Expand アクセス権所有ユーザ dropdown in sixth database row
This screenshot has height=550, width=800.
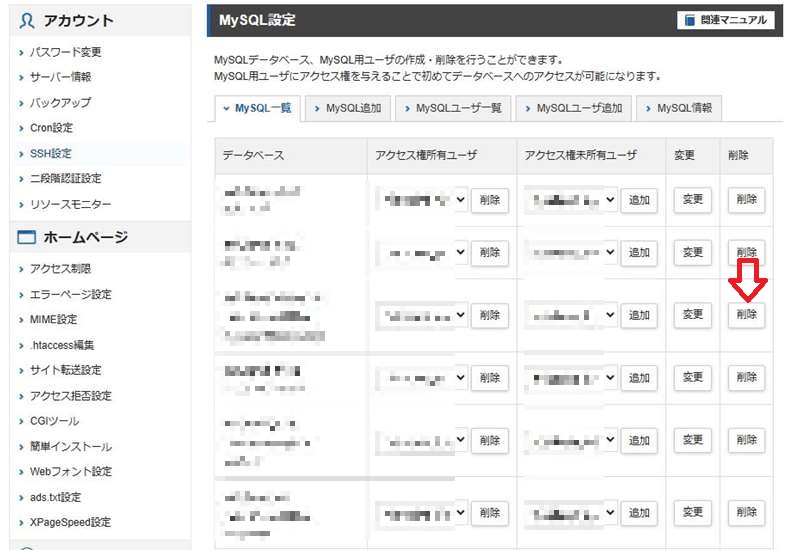coord(422,513)
